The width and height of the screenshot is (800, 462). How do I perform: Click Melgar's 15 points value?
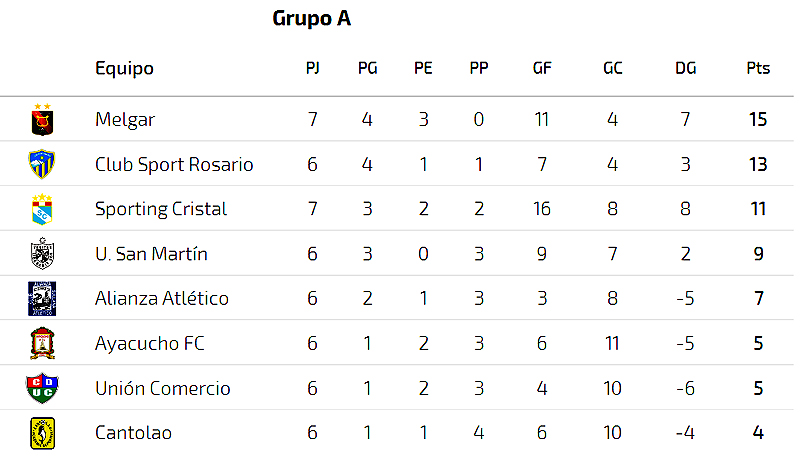tap(758, 120)
